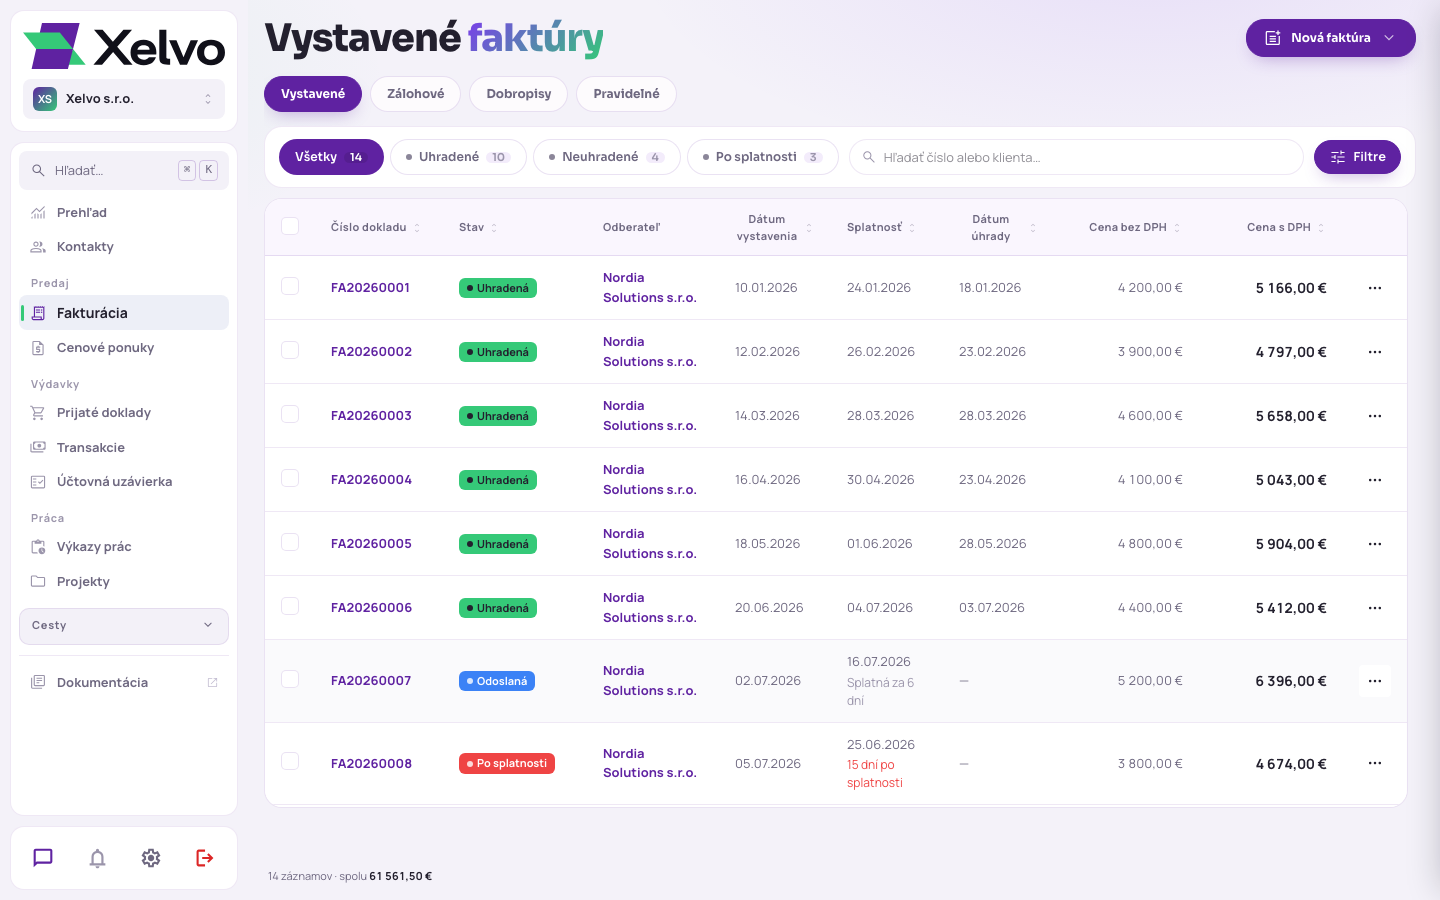Filter Po splatnosti invoices

coord(763,157)
